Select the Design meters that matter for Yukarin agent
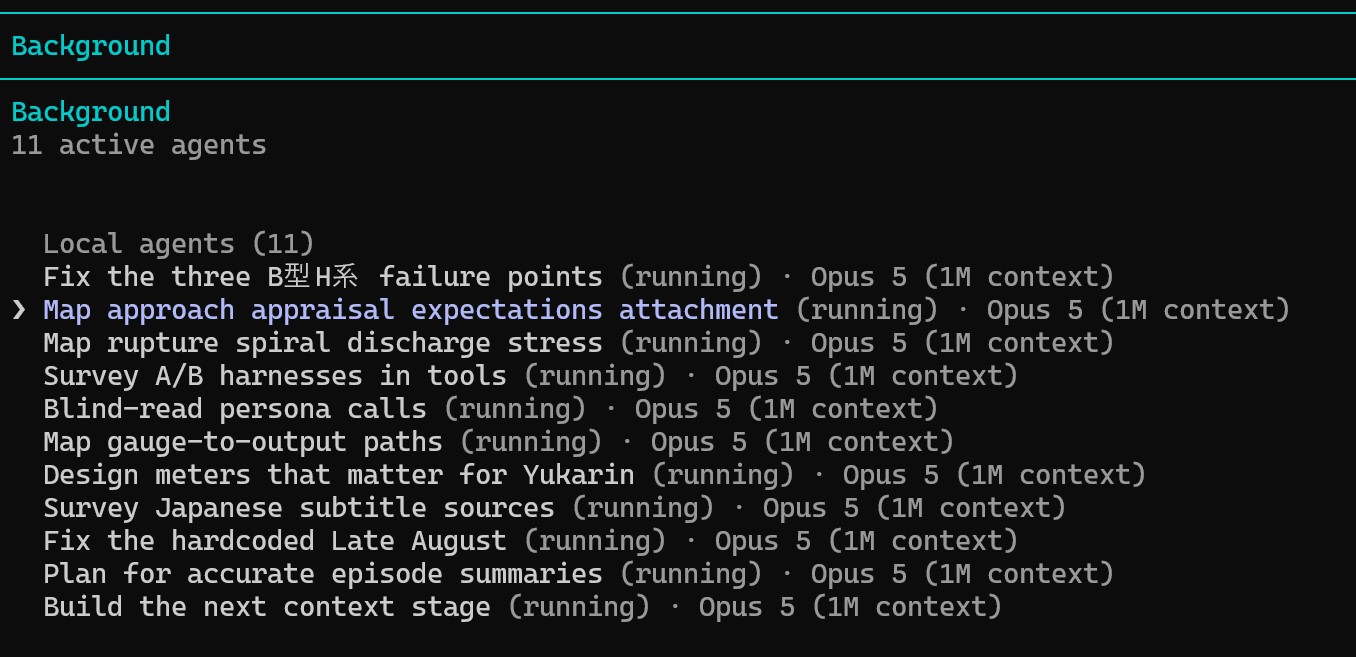This screenshot has width=1356, height=657. (x=594, y=475)
